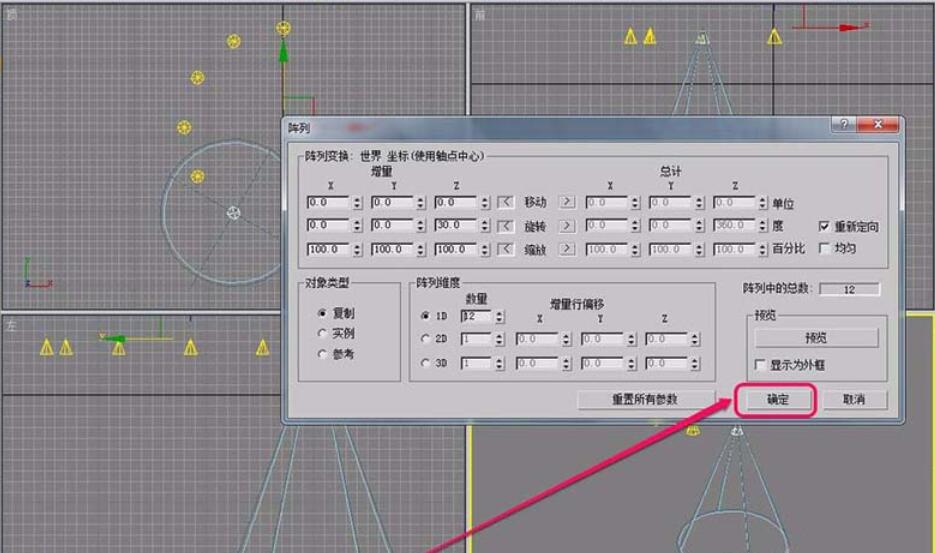Viewport: 935px width, 553px height.
Task: Click the incremental Scale X input field
Action: pyautogui.click(x=328, y=249)
